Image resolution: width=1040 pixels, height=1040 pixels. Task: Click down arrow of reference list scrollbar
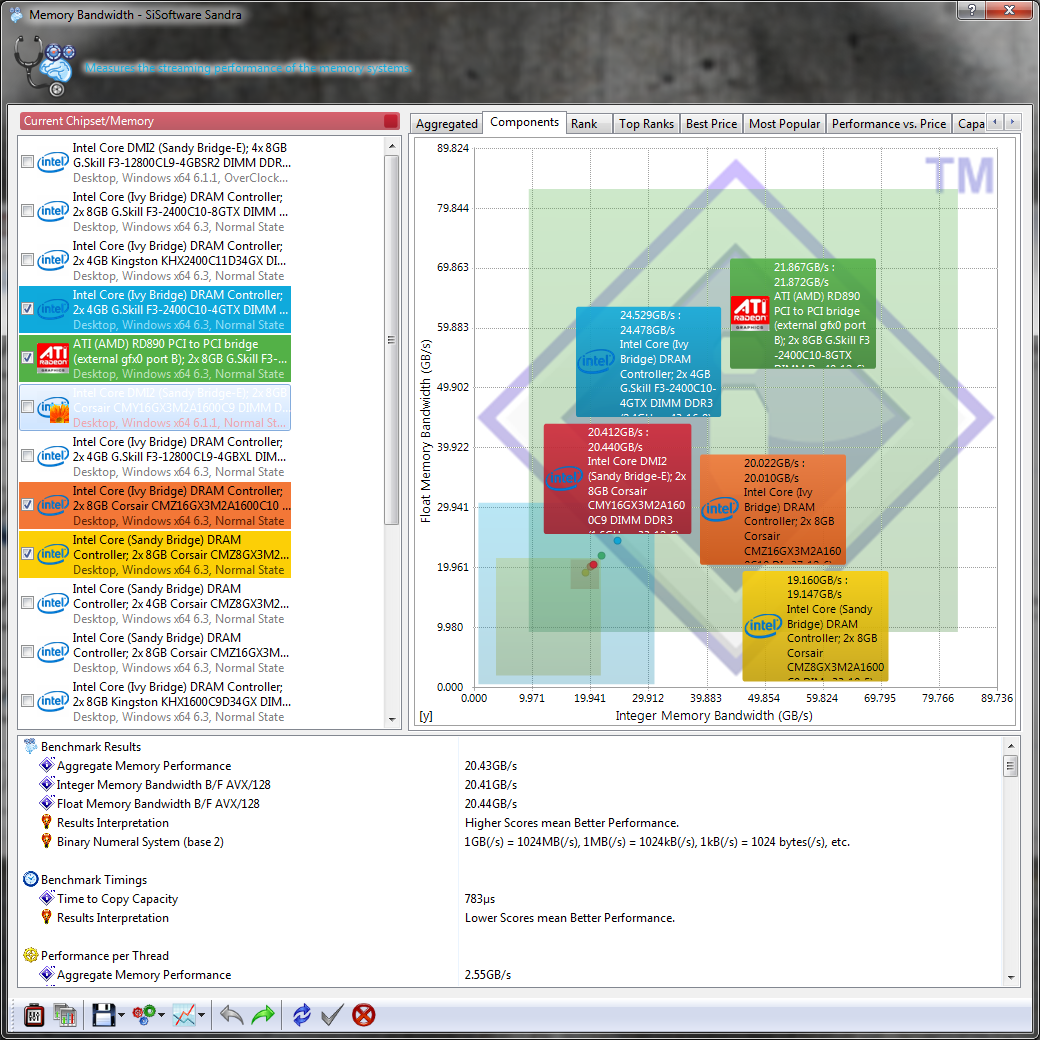[x=392, y=720]
